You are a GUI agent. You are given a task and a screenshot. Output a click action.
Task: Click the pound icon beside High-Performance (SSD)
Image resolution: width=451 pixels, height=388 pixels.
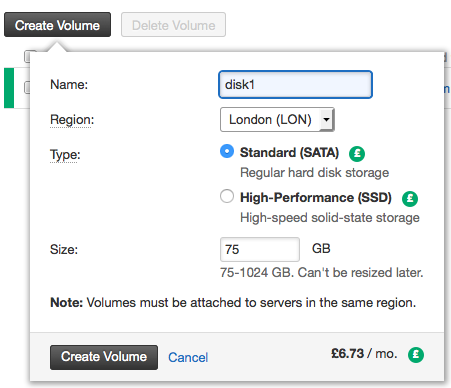point(410,199)
